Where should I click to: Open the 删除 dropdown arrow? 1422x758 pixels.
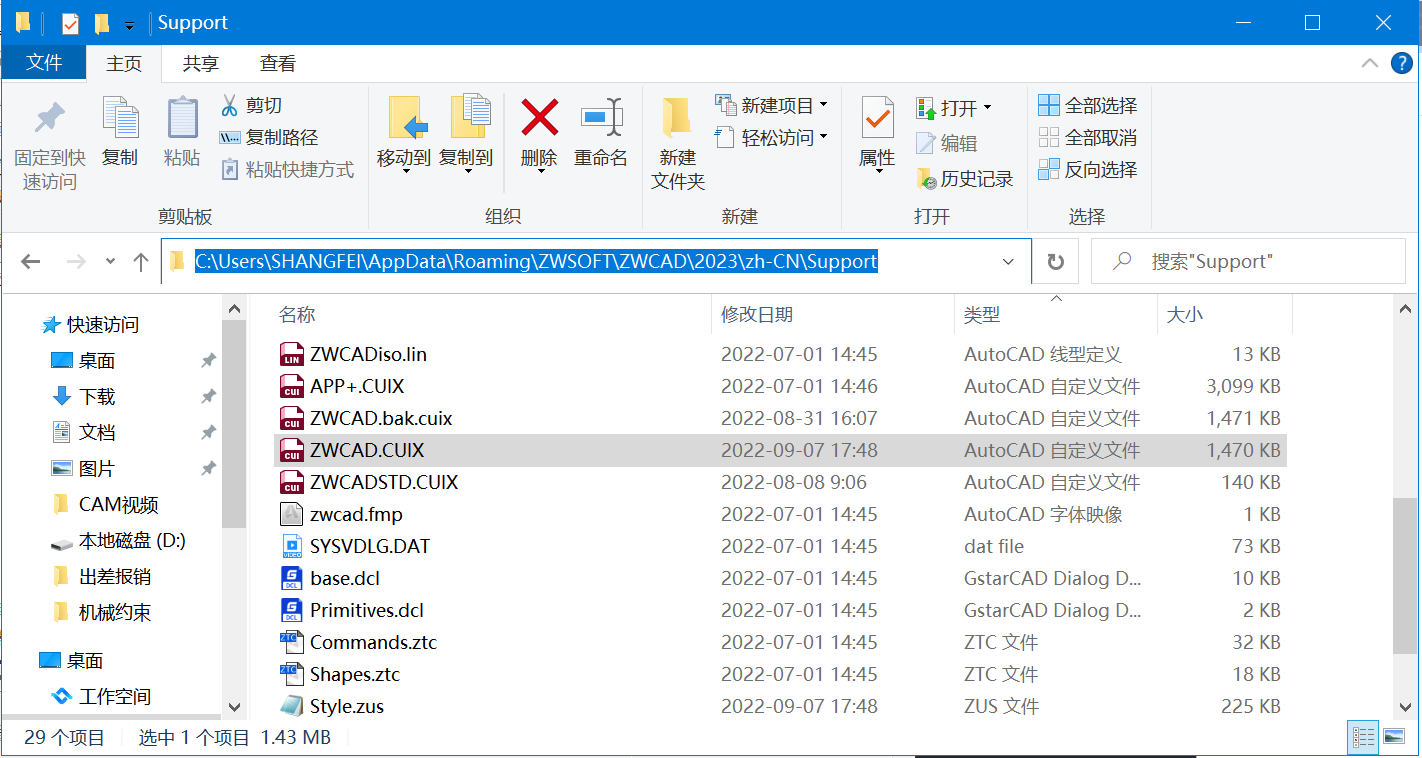[x=539, y=172]
